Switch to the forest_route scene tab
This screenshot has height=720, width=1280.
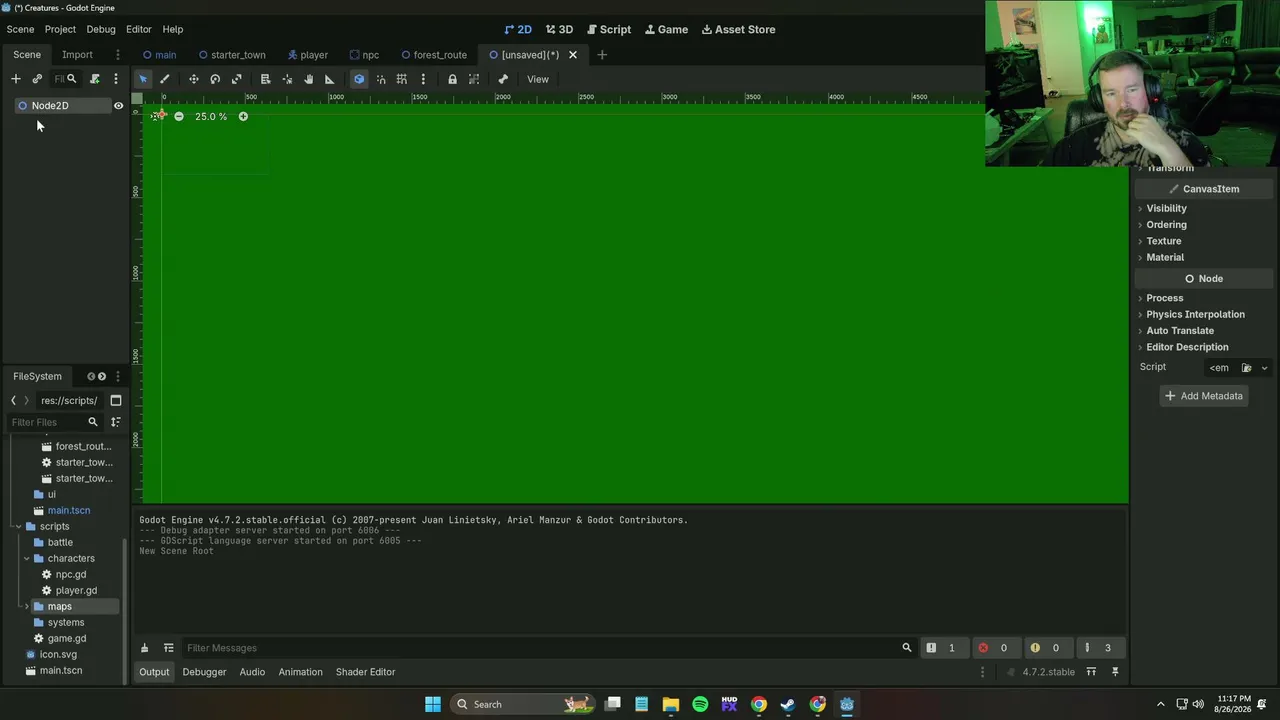tap(434, 55)
